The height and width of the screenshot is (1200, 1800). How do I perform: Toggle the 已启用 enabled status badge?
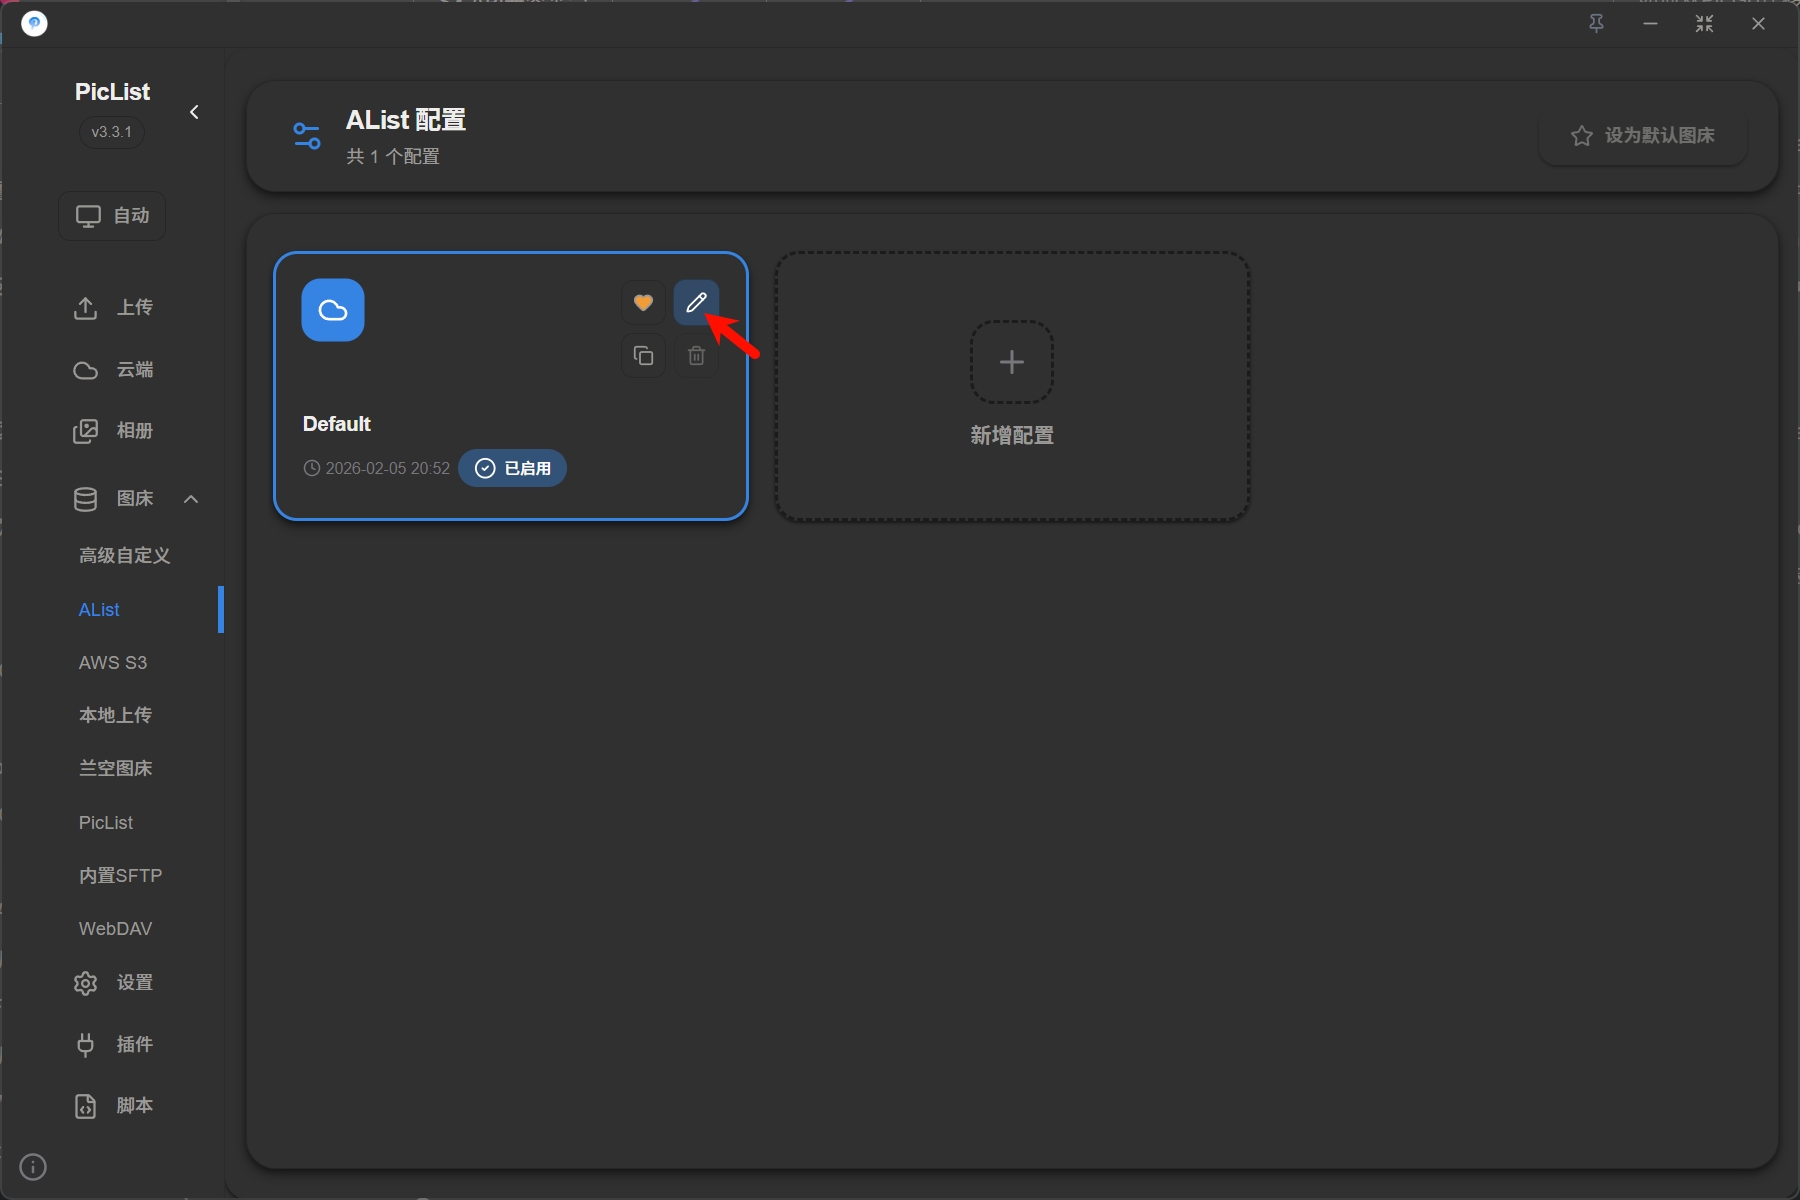tap(512, 468)
